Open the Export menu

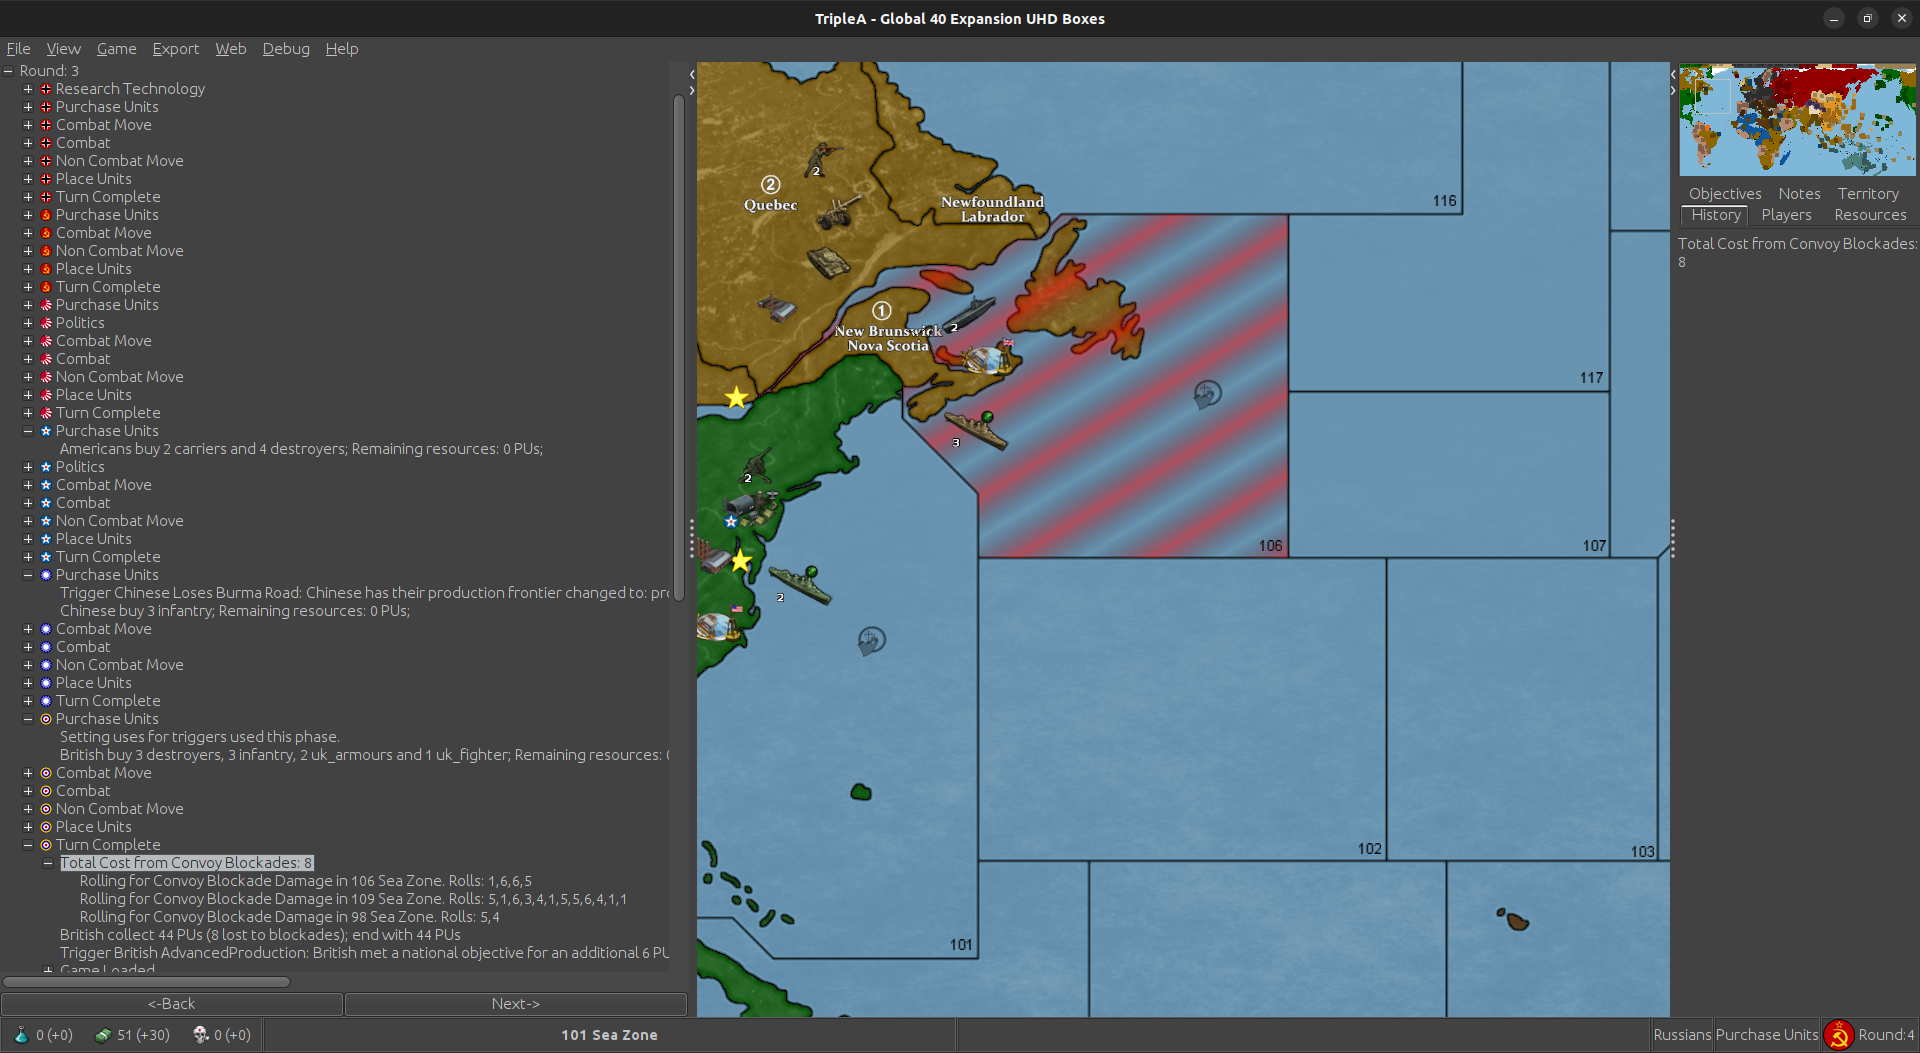click(x=175, y=48)
